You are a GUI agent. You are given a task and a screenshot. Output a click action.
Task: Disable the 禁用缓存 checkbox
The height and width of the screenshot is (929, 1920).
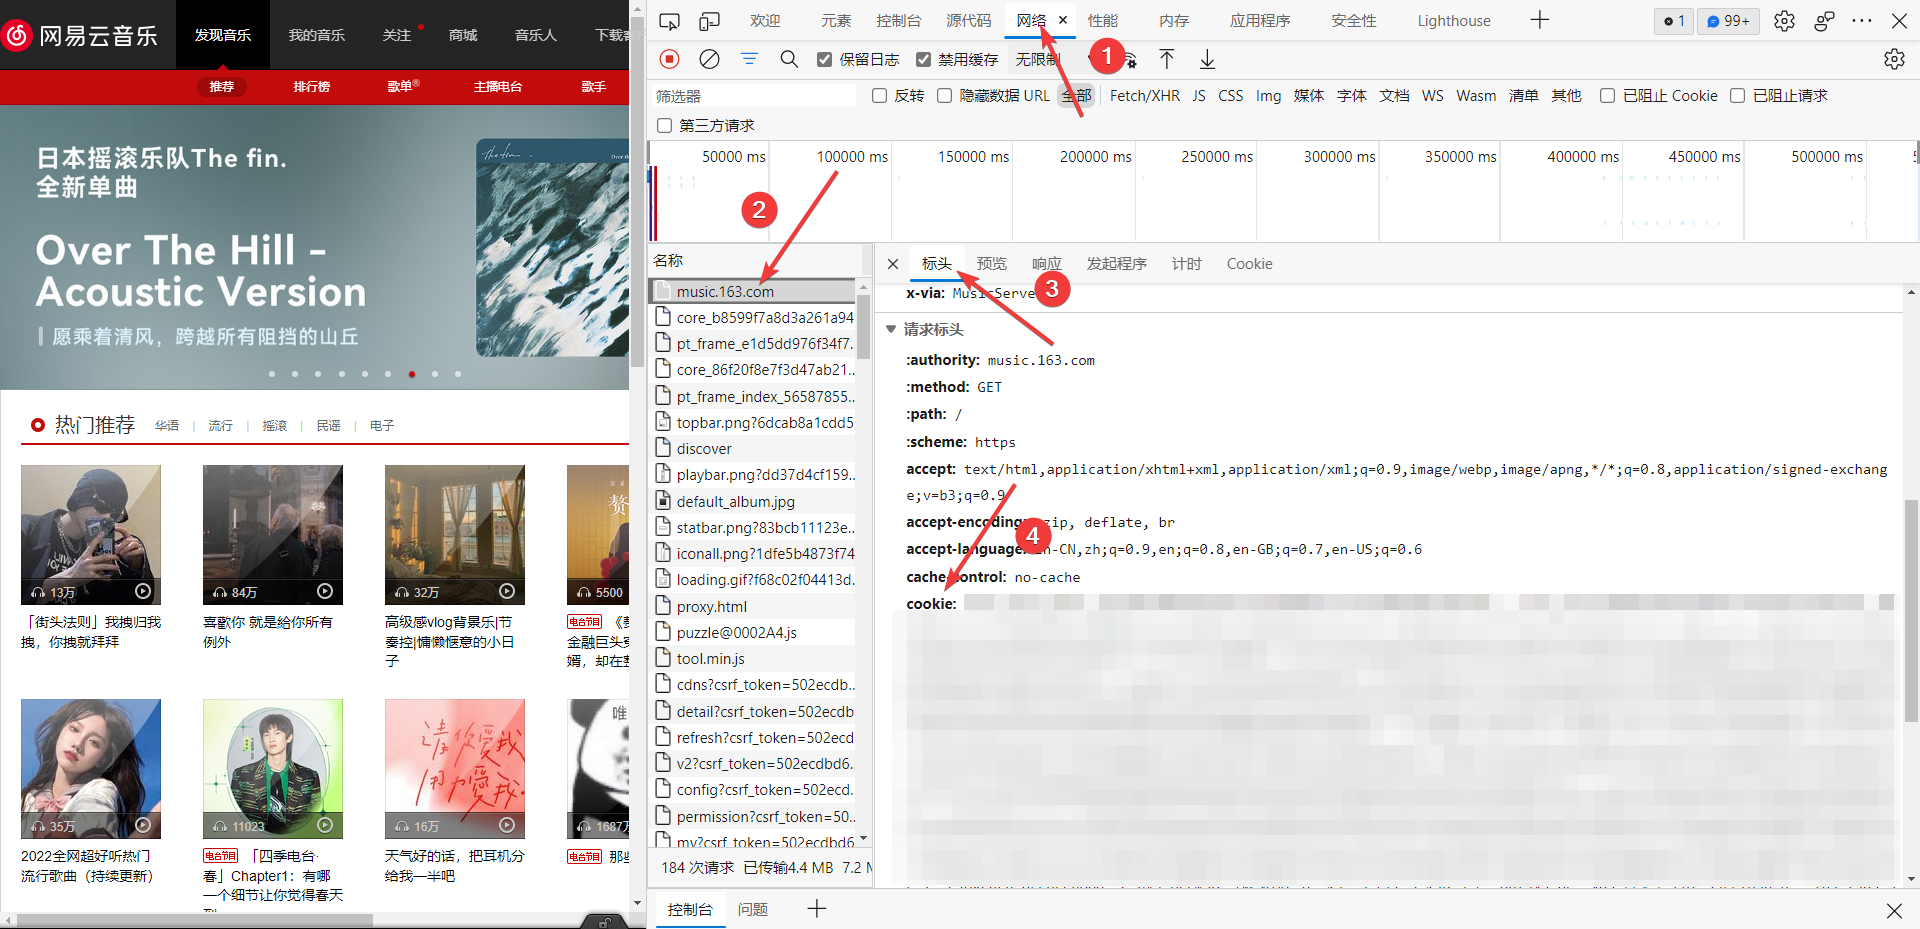tap(922, 59)
